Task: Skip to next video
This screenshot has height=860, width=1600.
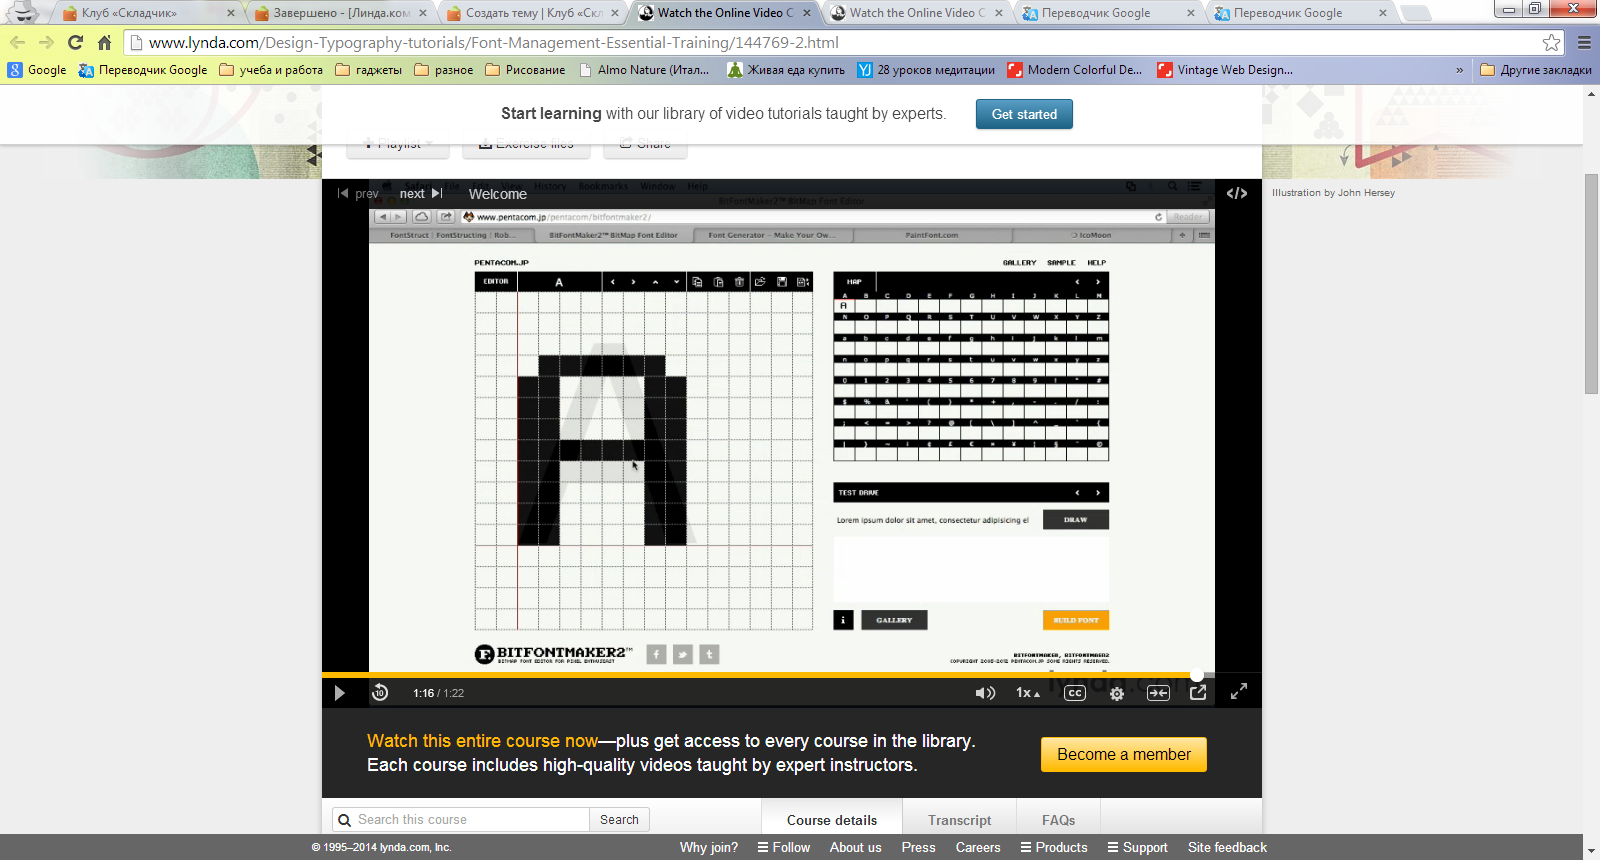Action: tap(421, 194)
